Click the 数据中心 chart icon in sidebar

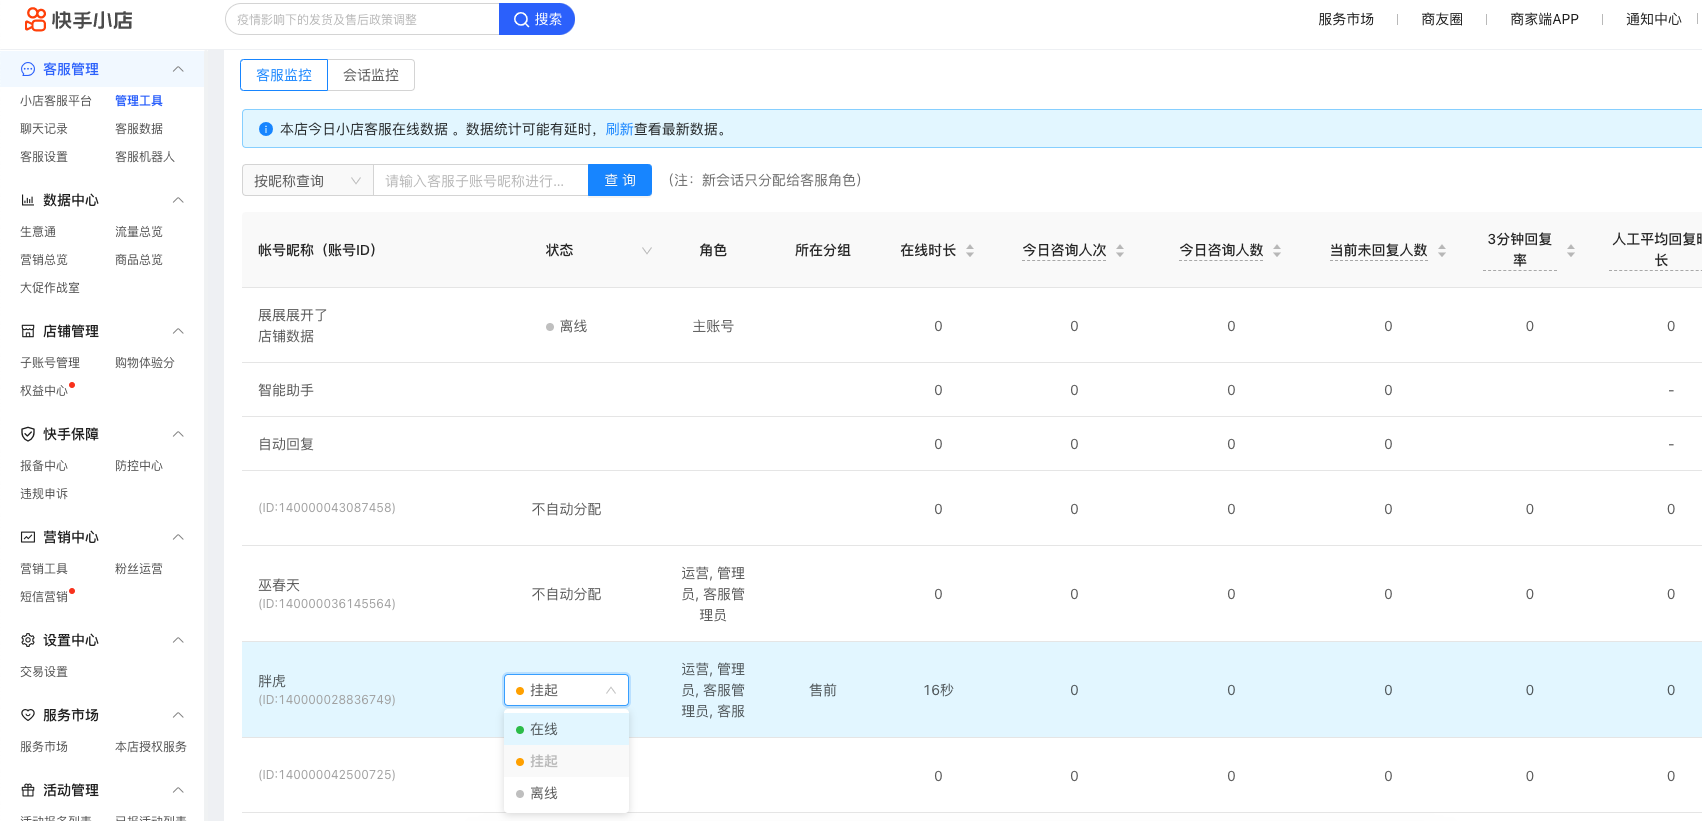28,200
